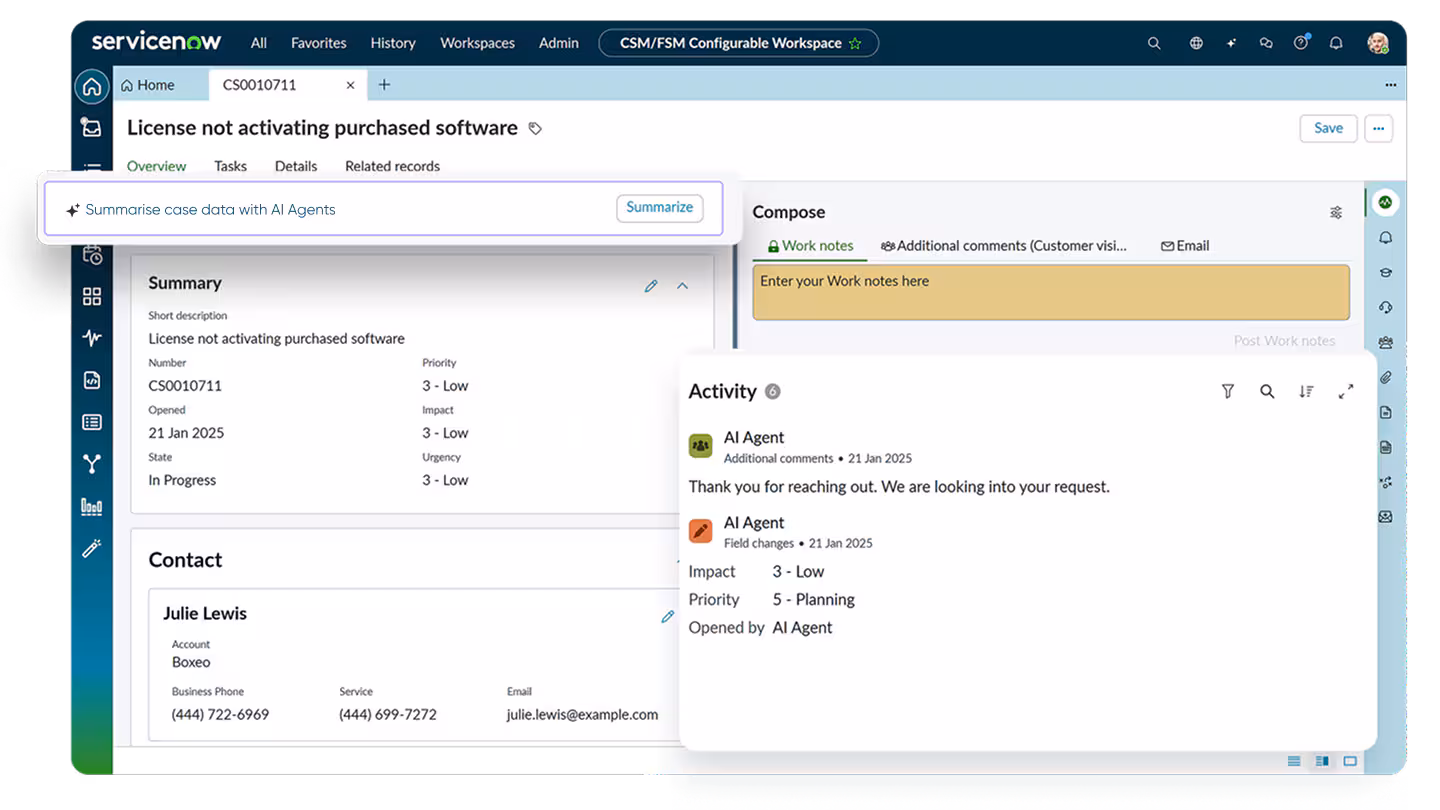This screenshot has width=1440, height=810.
Task: Open tab bar overflow menu
Action: point(1391,85)
